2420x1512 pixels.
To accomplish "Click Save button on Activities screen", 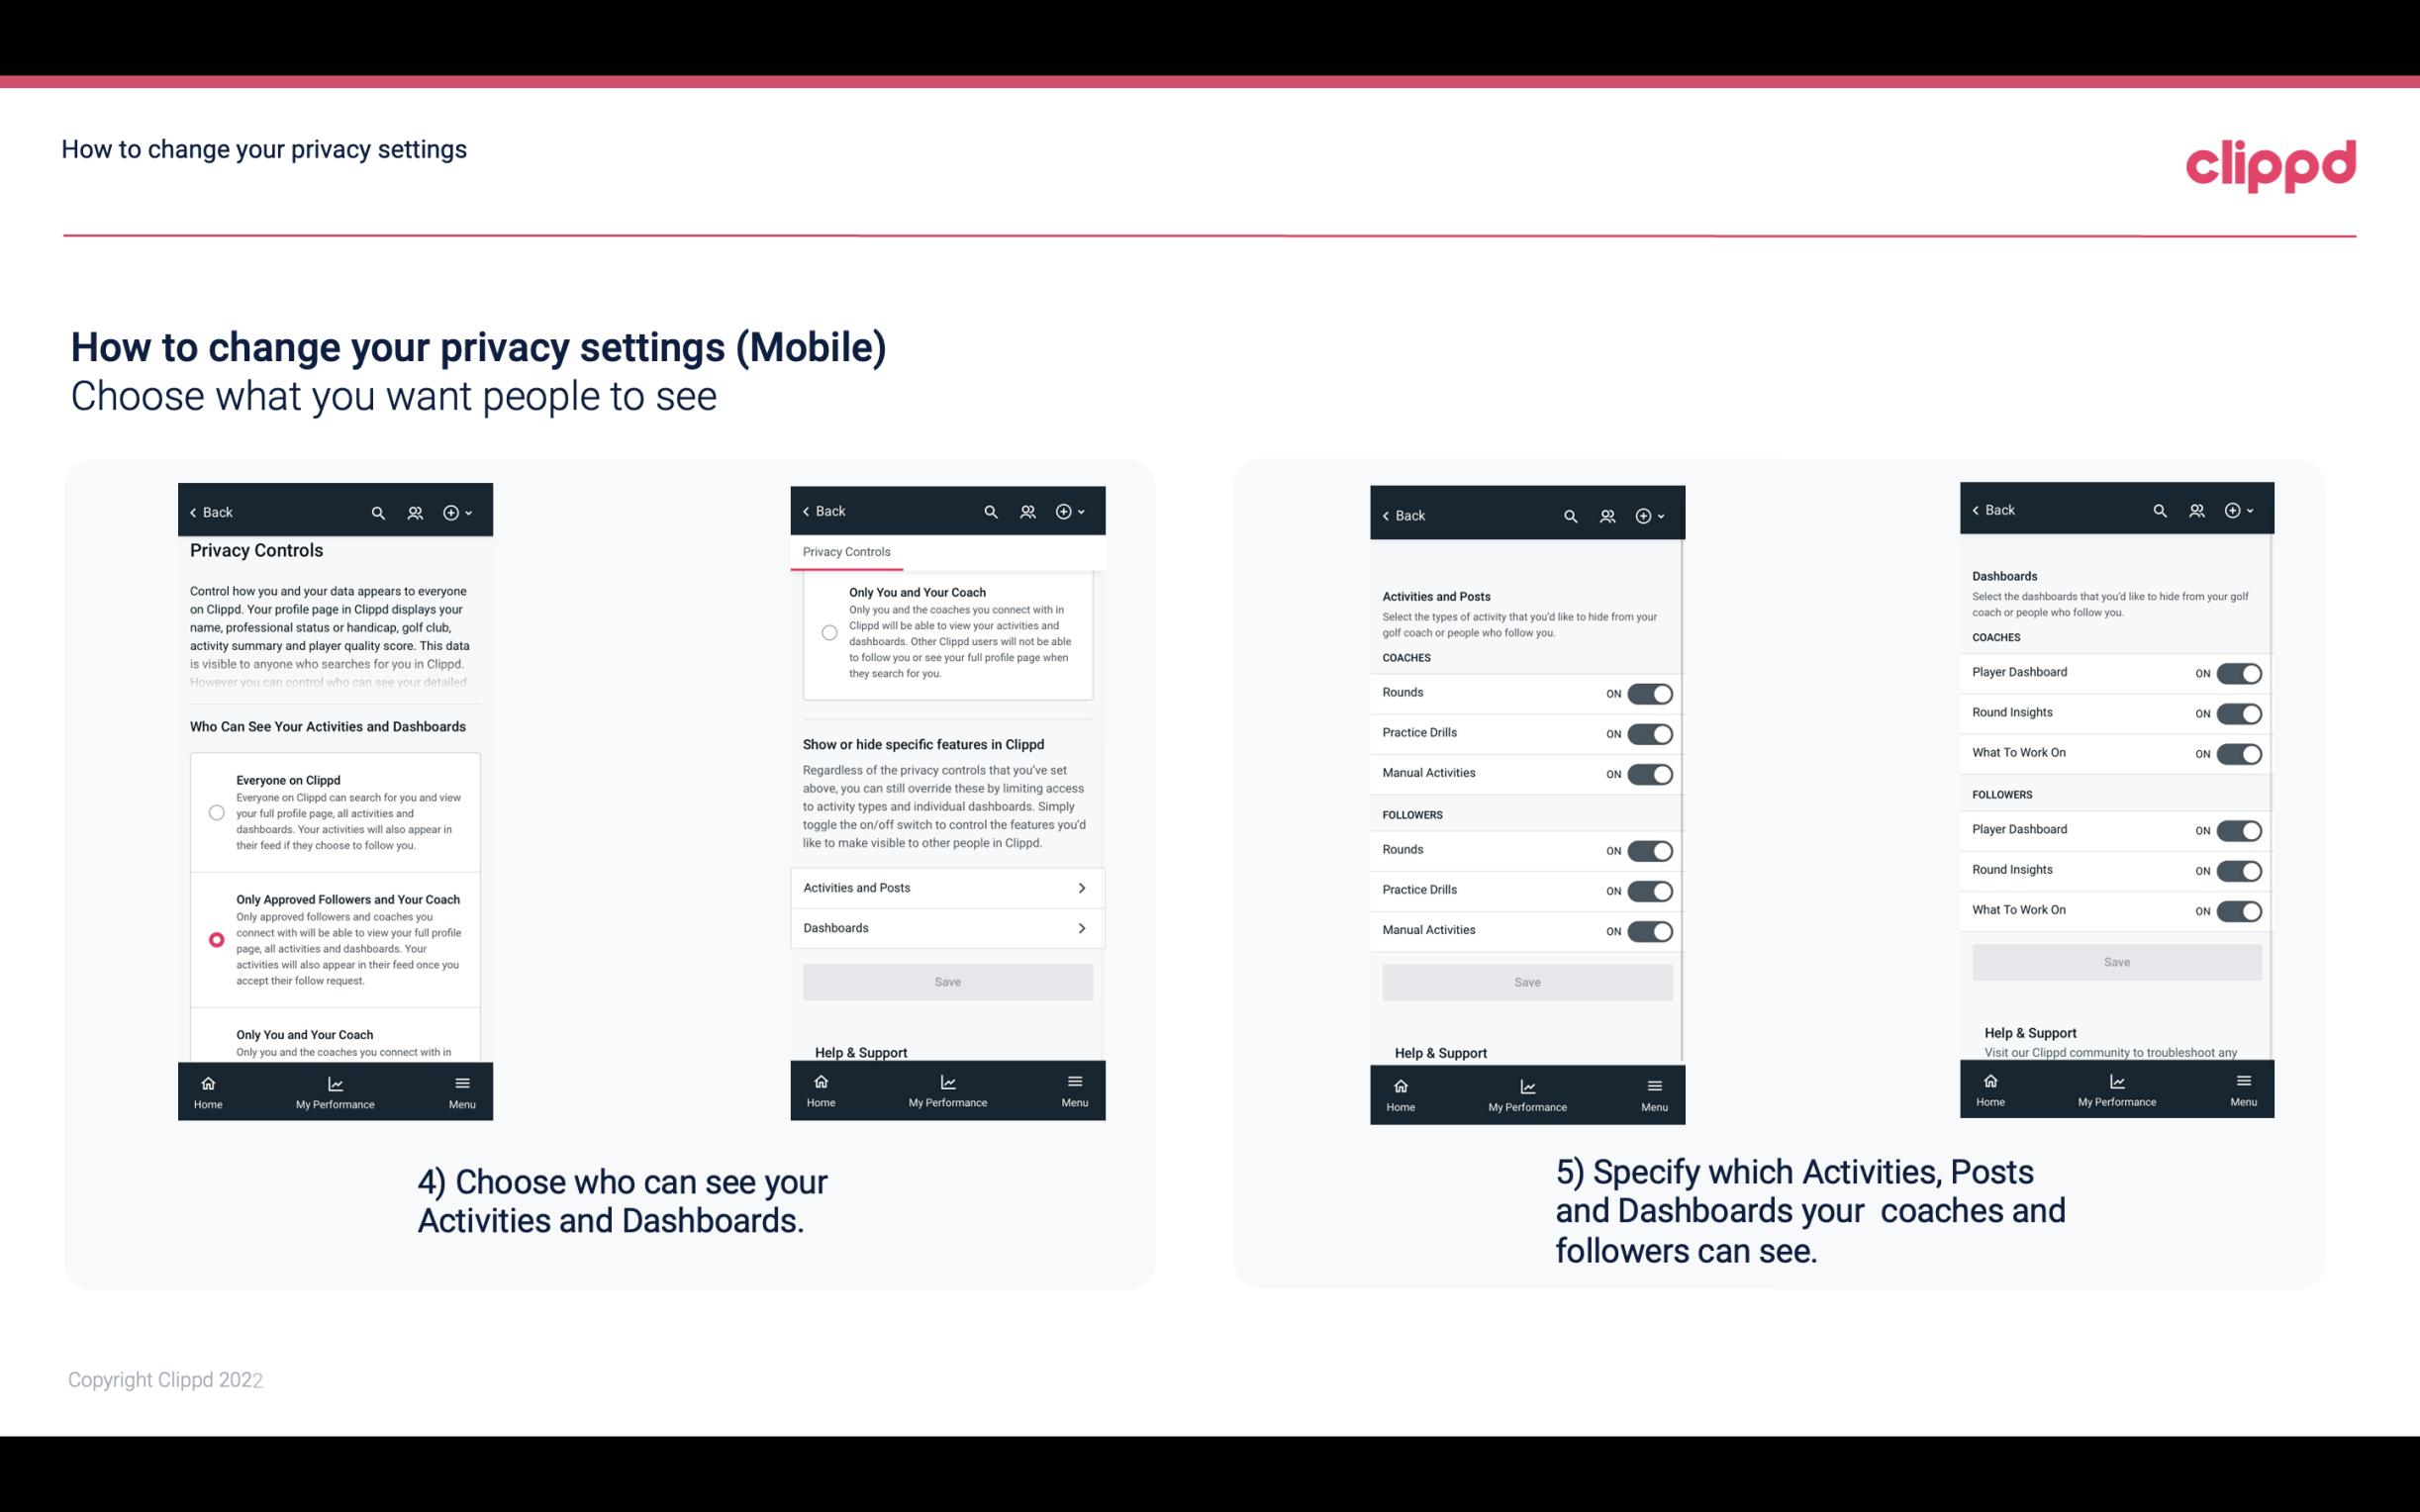I will 1524,981.
